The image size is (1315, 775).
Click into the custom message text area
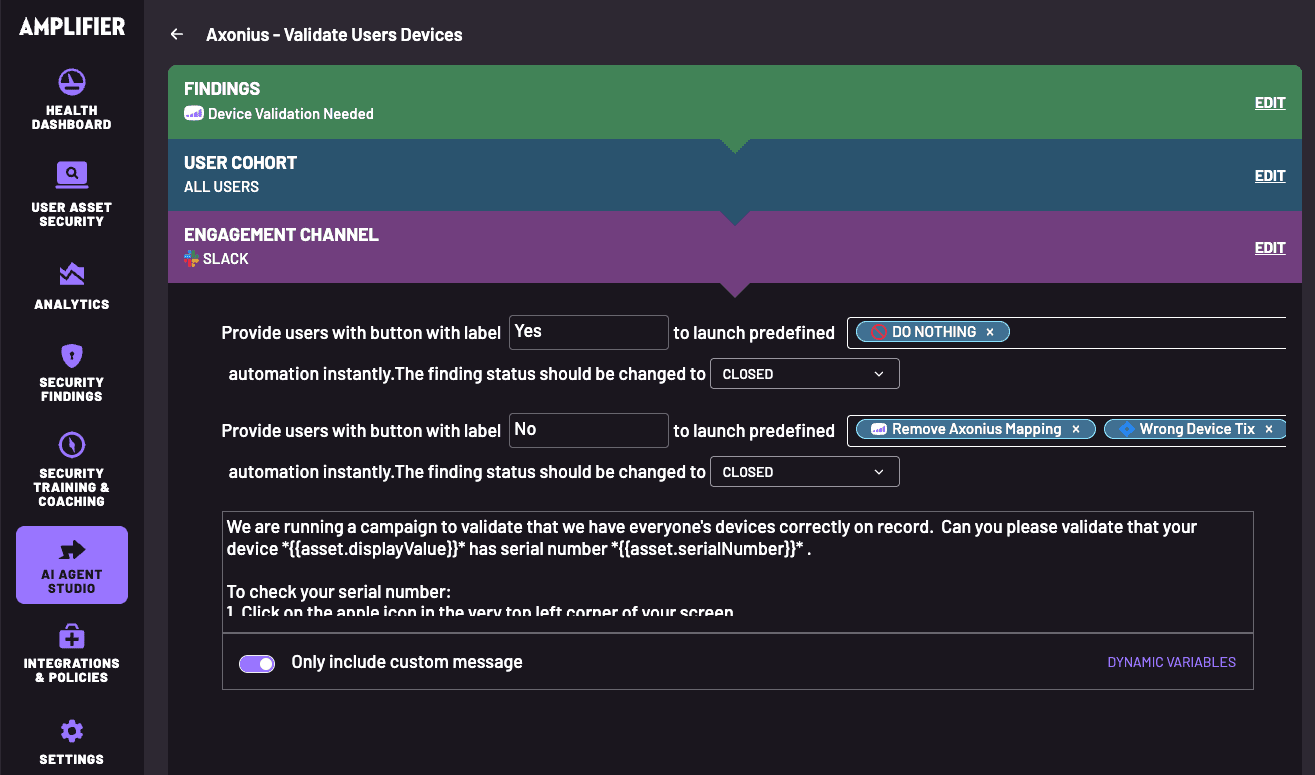[738, 571]
